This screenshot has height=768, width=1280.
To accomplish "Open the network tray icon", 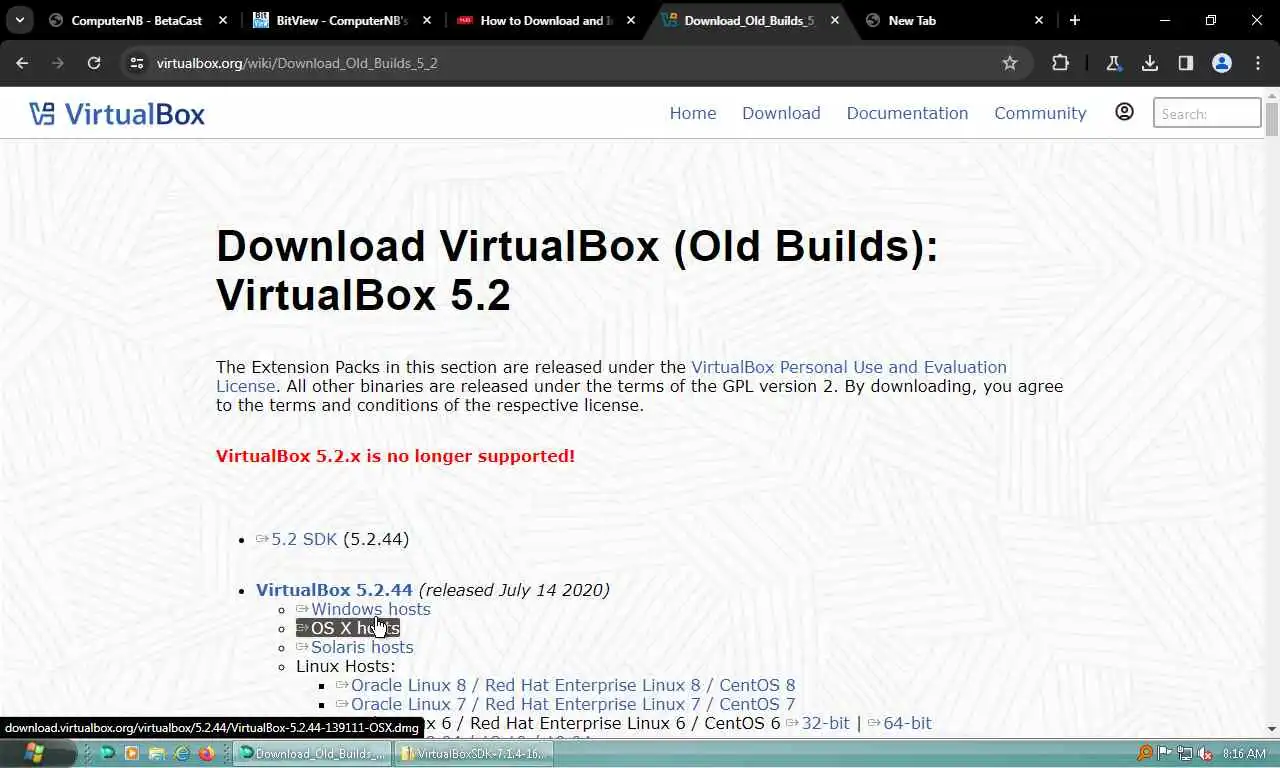I will (x=1185, y=753).
